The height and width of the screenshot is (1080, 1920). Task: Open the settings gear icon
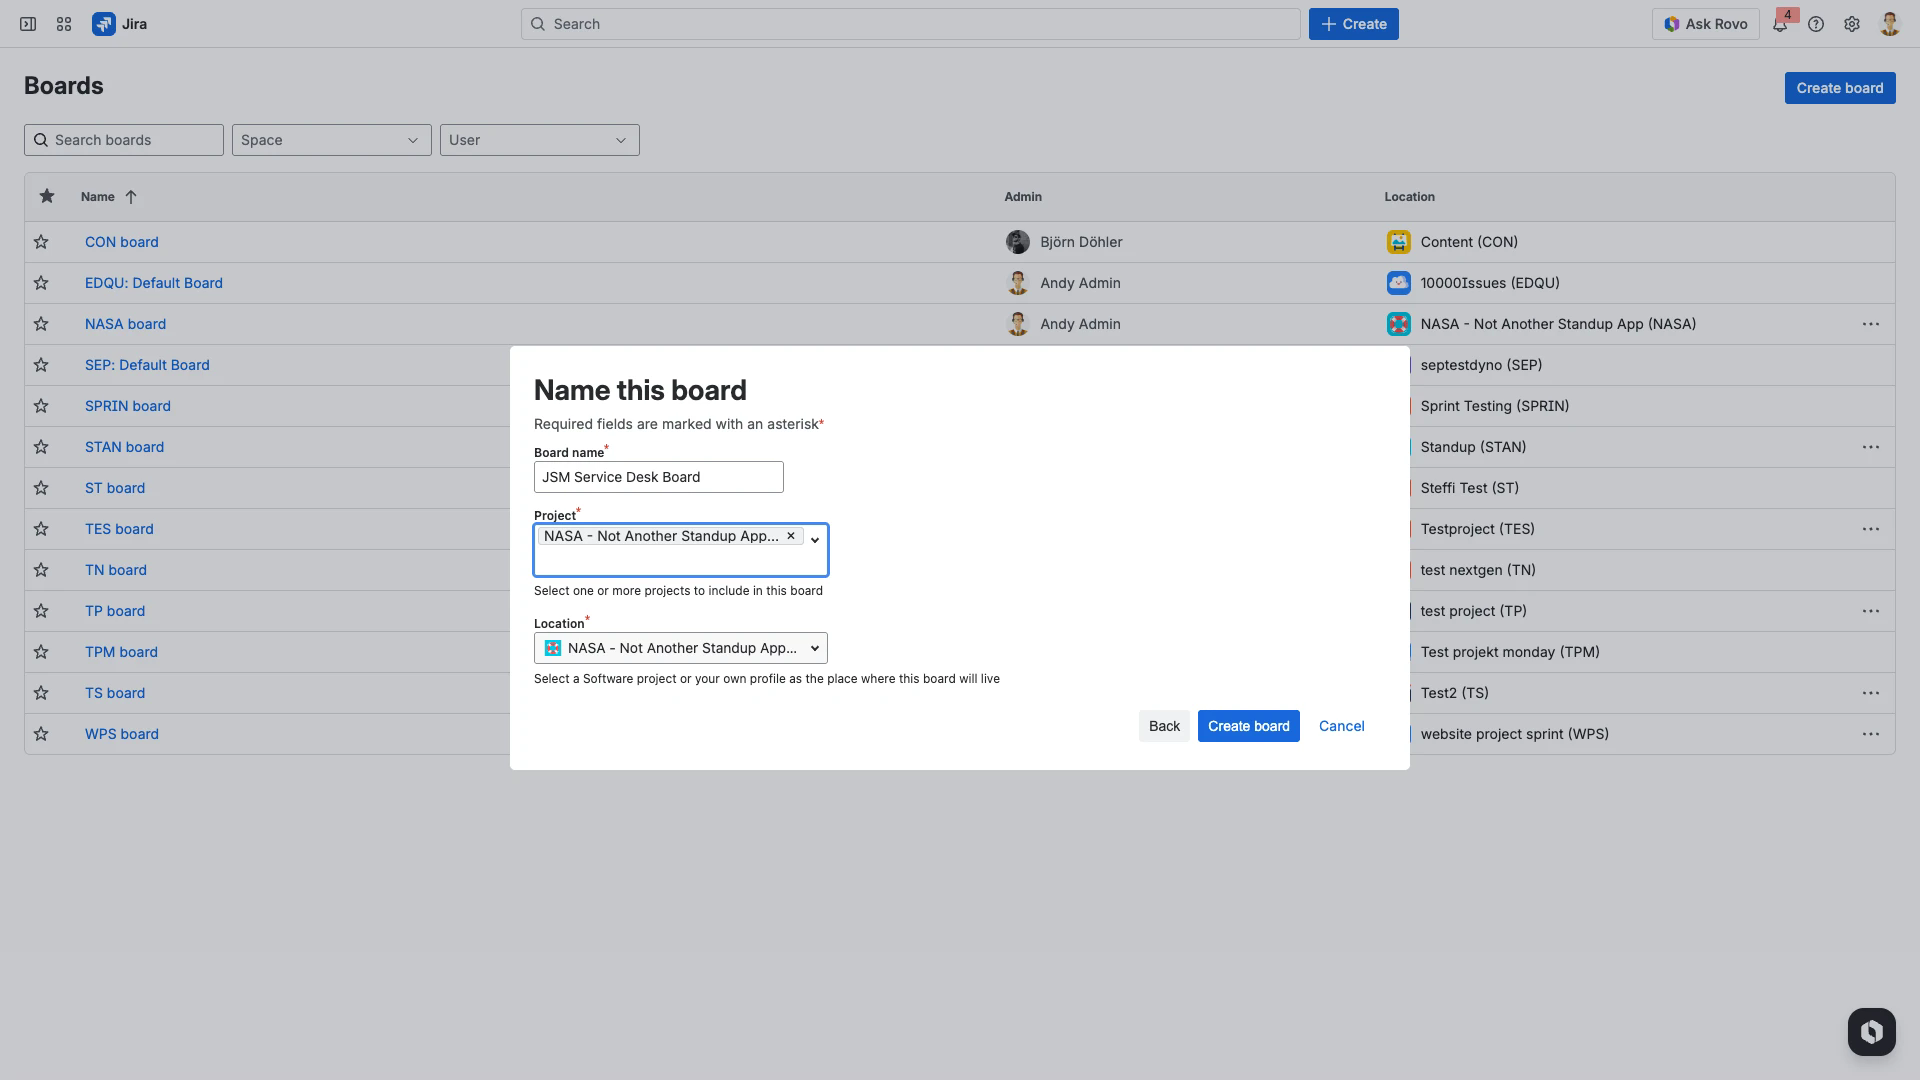coord(1852,24)
